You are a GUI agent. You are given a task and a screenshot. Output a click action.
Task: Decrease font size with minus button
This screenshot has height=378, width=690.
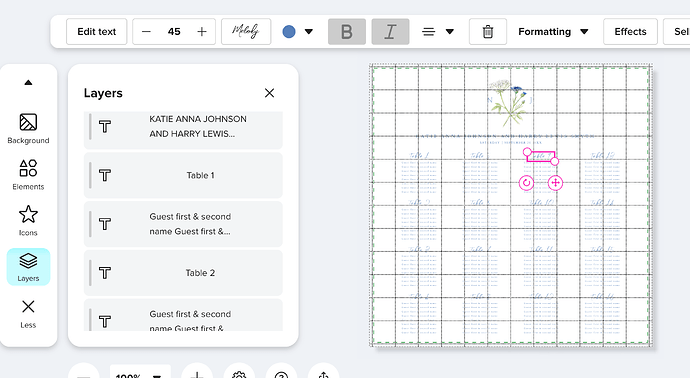147,32
